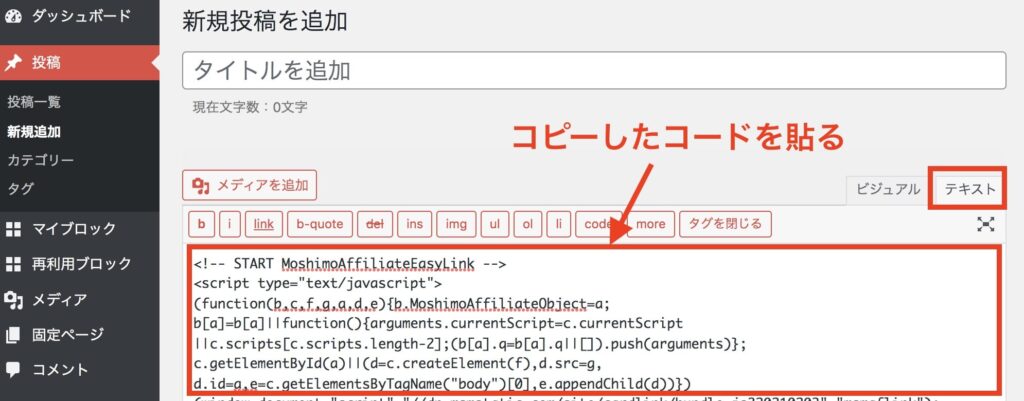The height and width of the screenshot is (401, 1024).
Task: Insert unordered list with ul button
Action: 495,224
